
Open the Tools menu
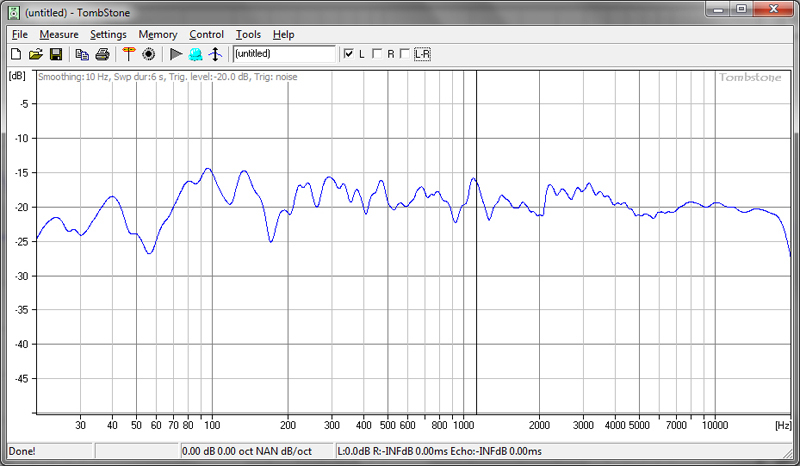(248, 34)
